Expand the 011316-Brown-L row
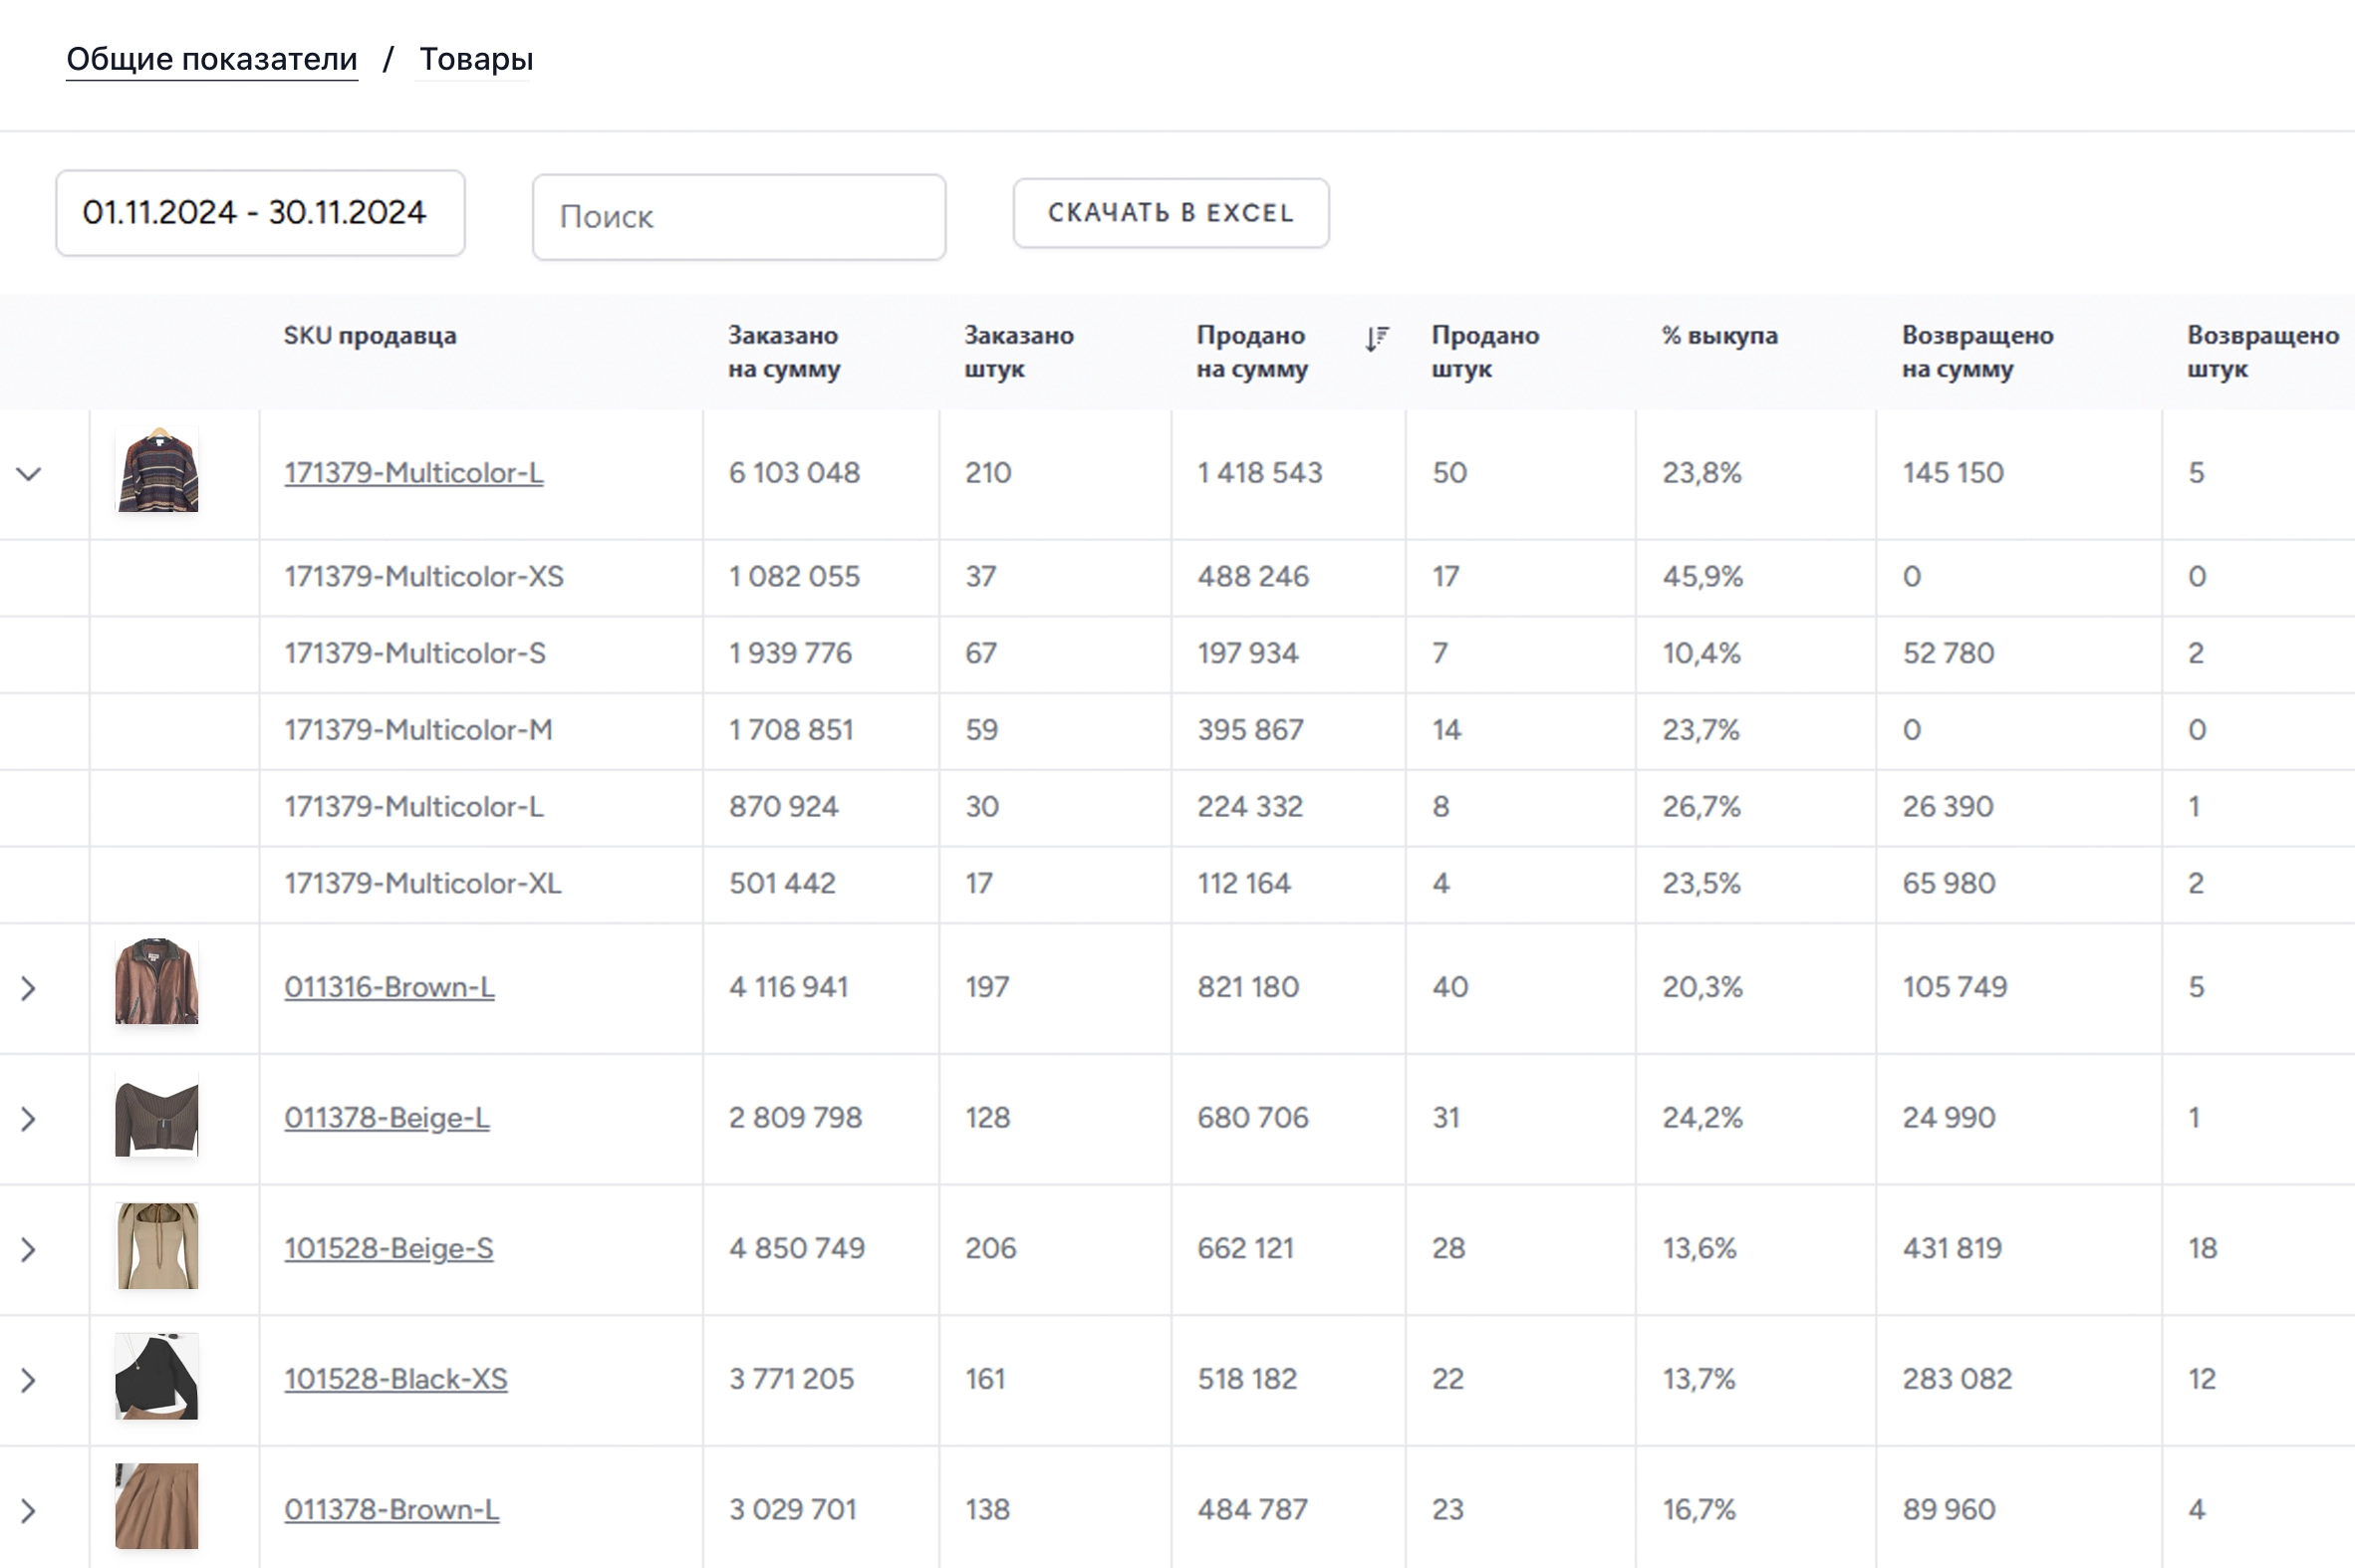This screenshot has width=2355, height=1568. pyautogui.click(x=29, y=988)
